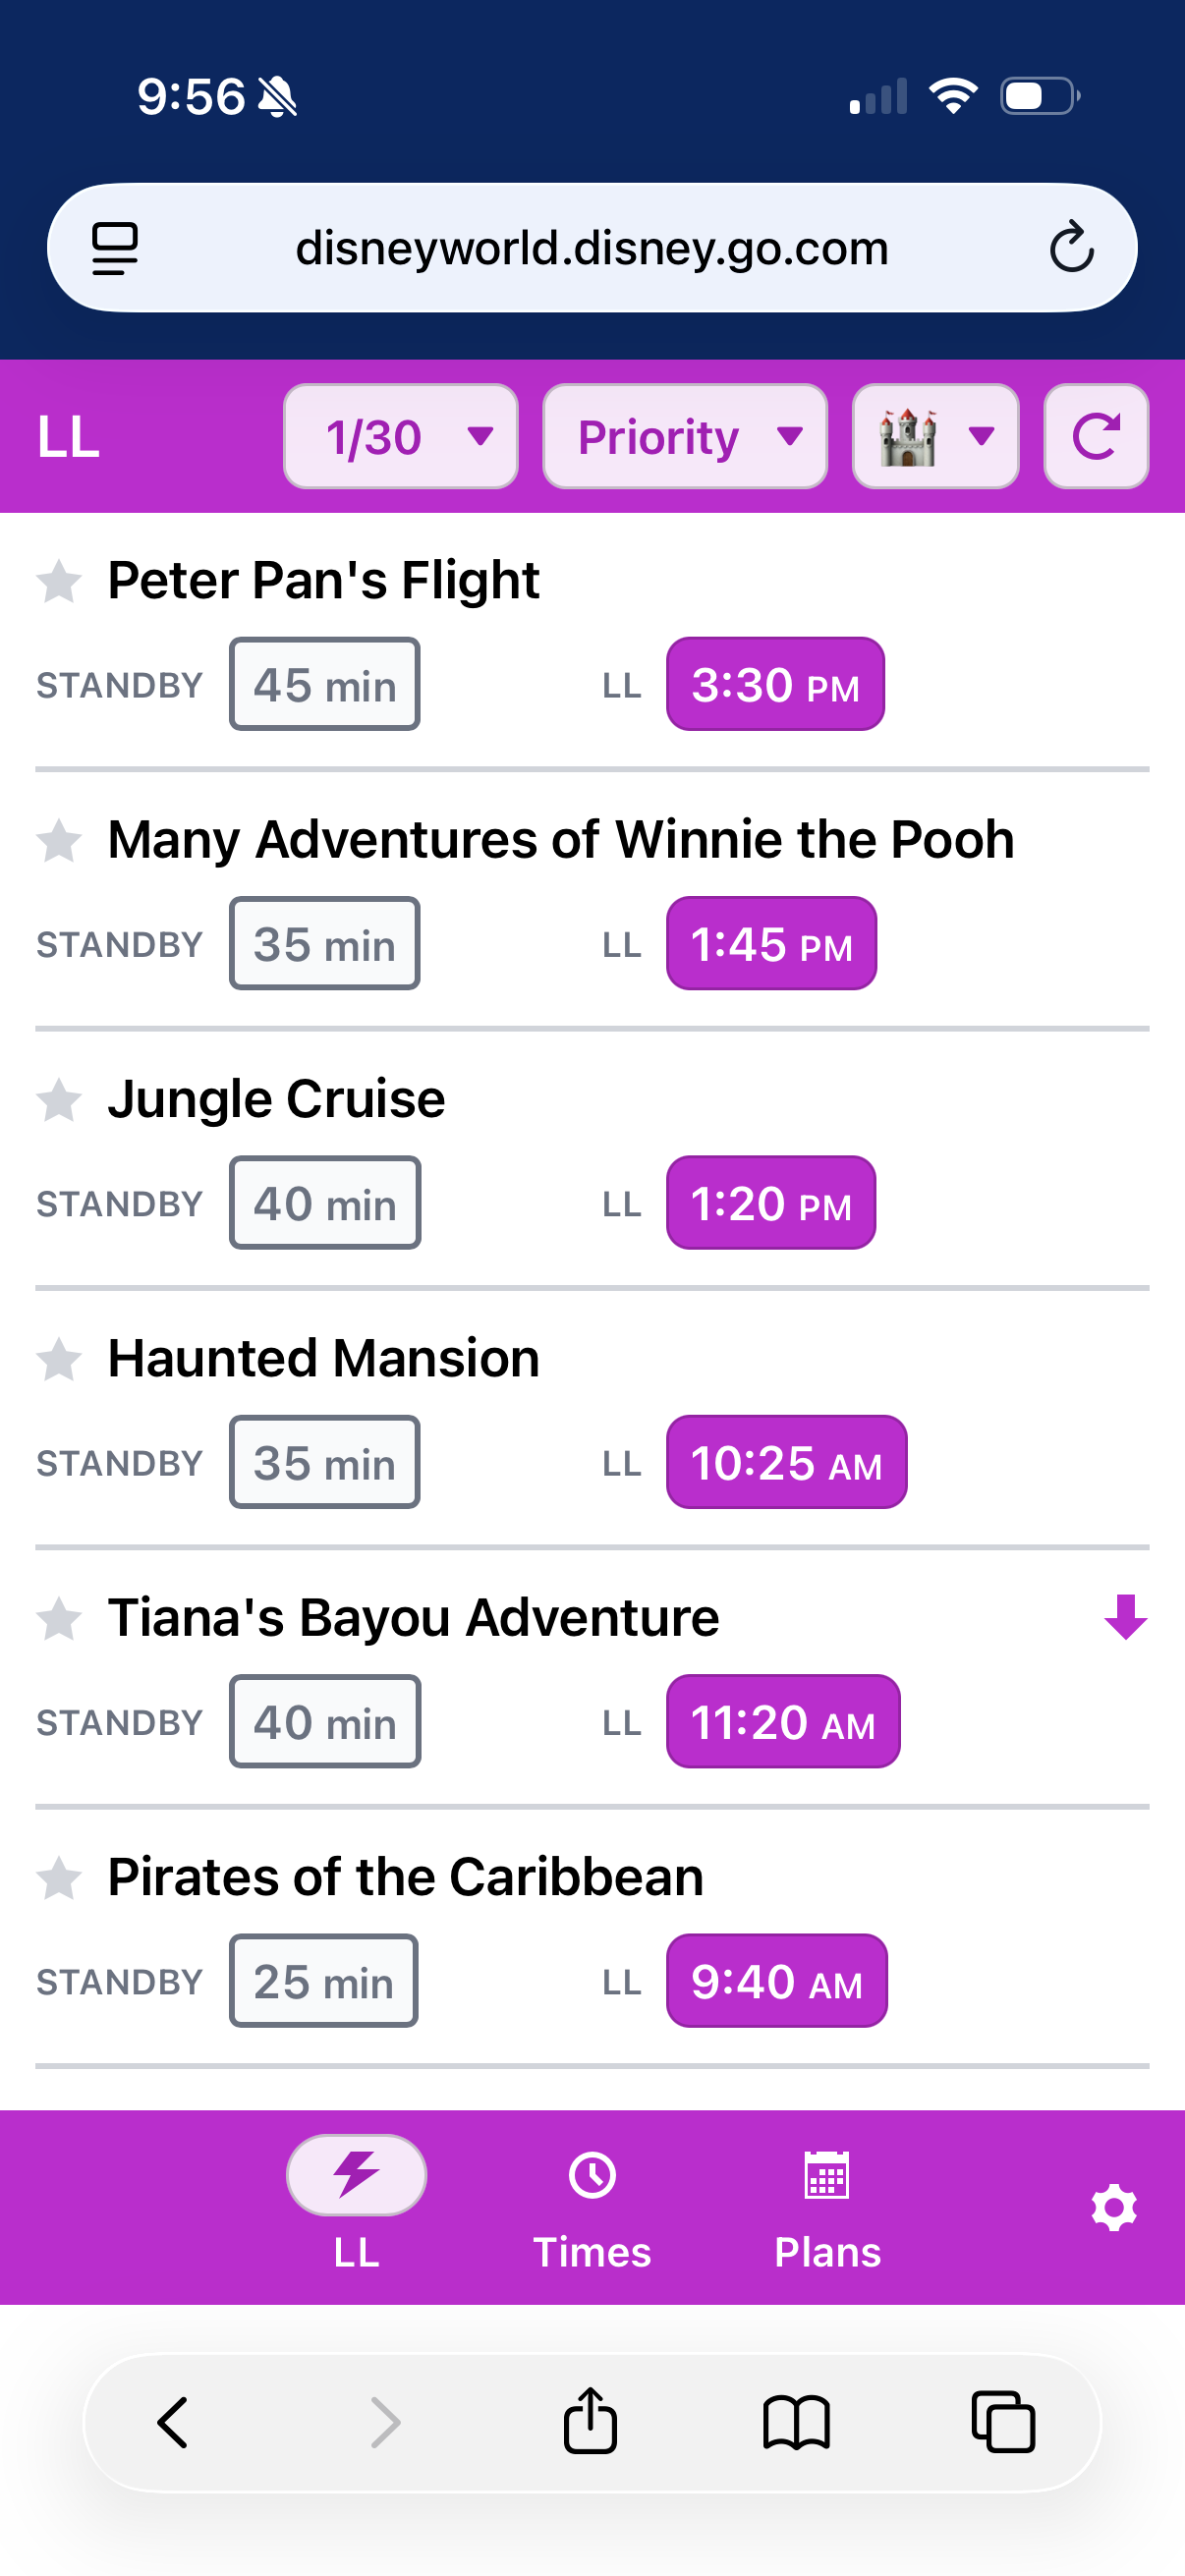Tap the Safari share icon

click(590, 2421)
